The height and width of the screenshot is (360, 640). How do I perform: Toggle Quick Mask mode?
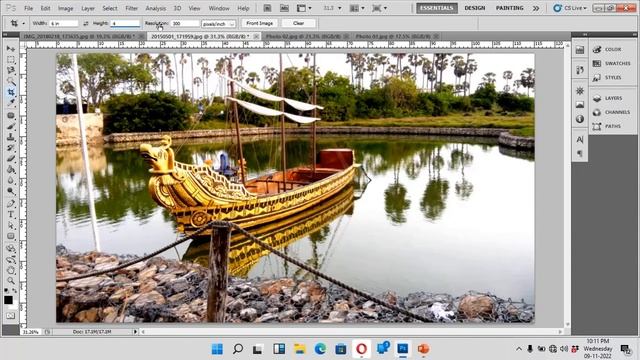(x=10, y=316)
